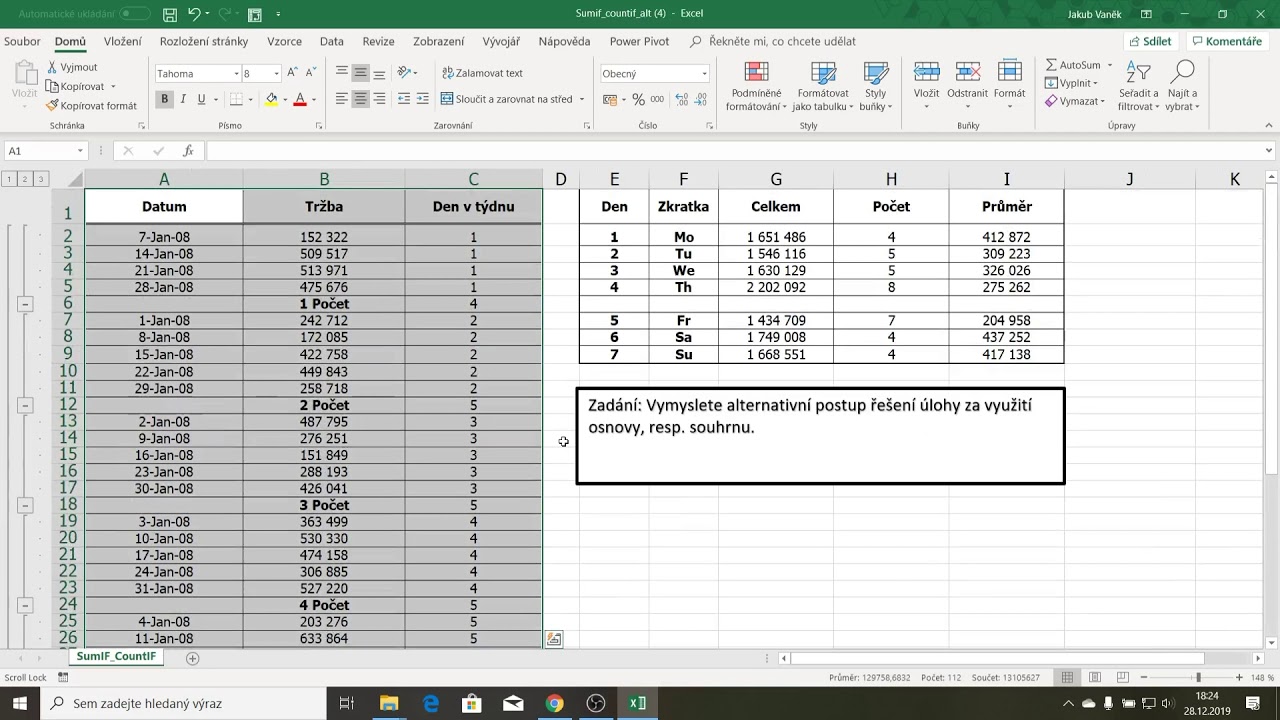The height and width of the screenshot is (720, 1280).
Task: Click the Komentáře comments button
Action: [x=1226, y=42]
